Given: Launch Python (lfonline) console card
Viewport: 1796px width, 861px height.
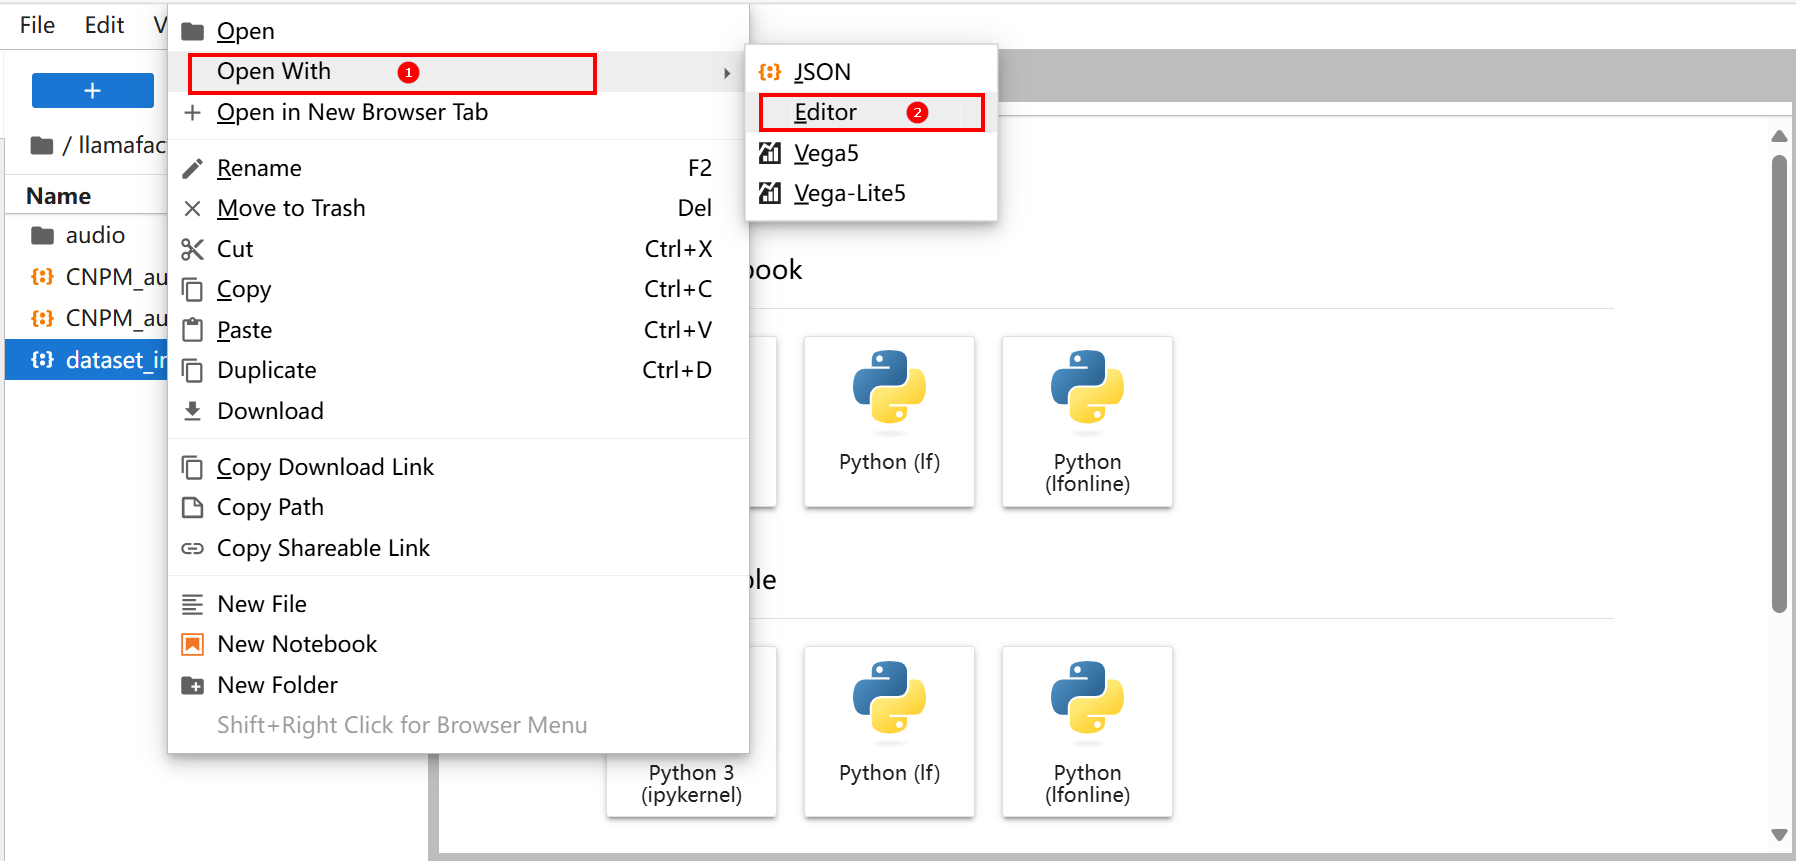Looking at the screenshot, I should click(x=1087, y=732).
